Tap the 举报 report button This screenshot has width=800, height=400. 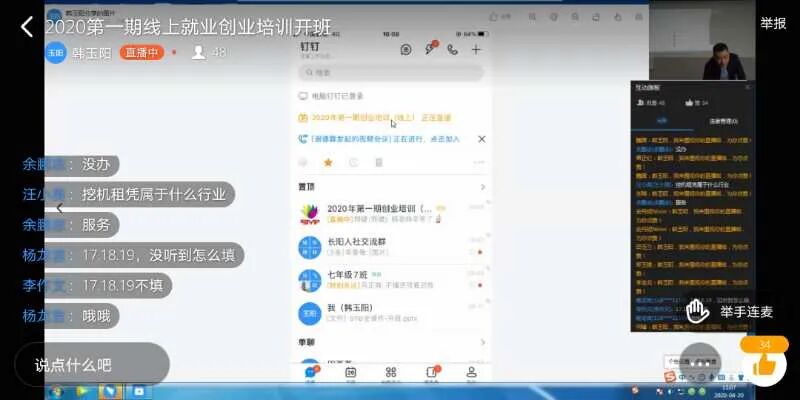click(773, 23)
